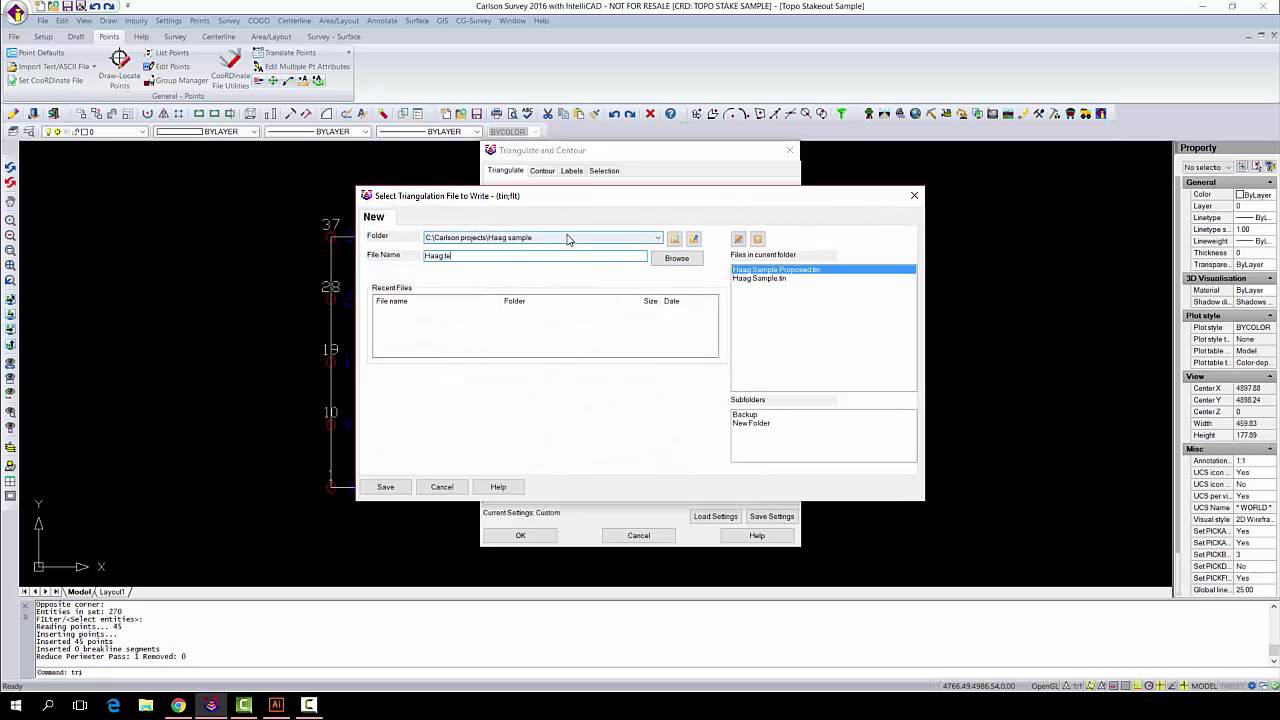Open the third BYLAYER lineweight dropdown

coord(476,132)
